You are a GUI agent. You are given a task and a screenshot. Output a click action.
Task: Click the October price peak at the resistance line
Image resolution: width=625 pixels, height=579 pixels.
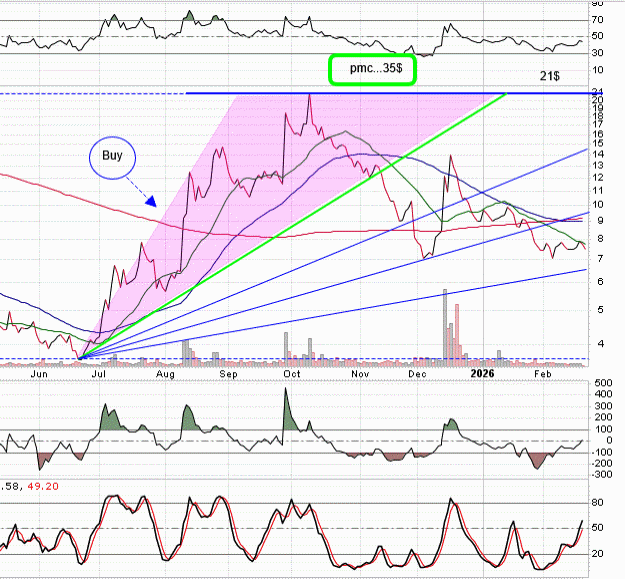[x=310, y=95]
